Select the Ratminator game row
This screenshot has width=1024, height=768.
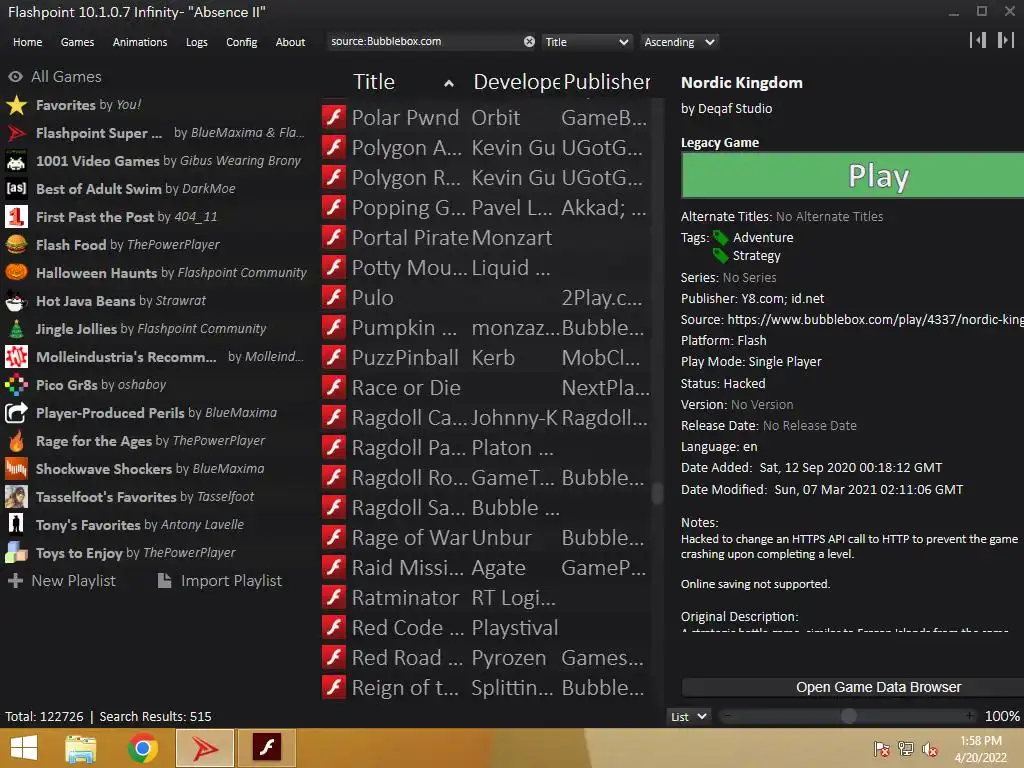[x=486, y=598]
